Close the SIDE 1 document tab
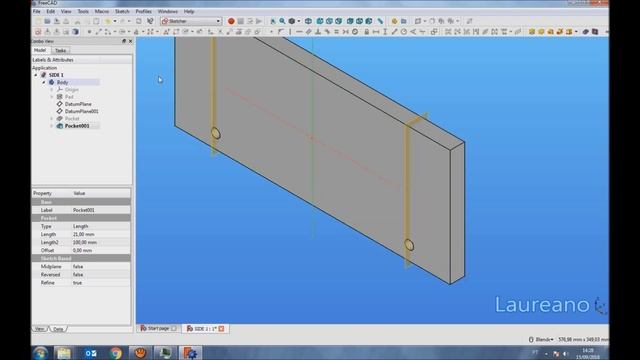The image size is (640, 360). pos(221,329)
